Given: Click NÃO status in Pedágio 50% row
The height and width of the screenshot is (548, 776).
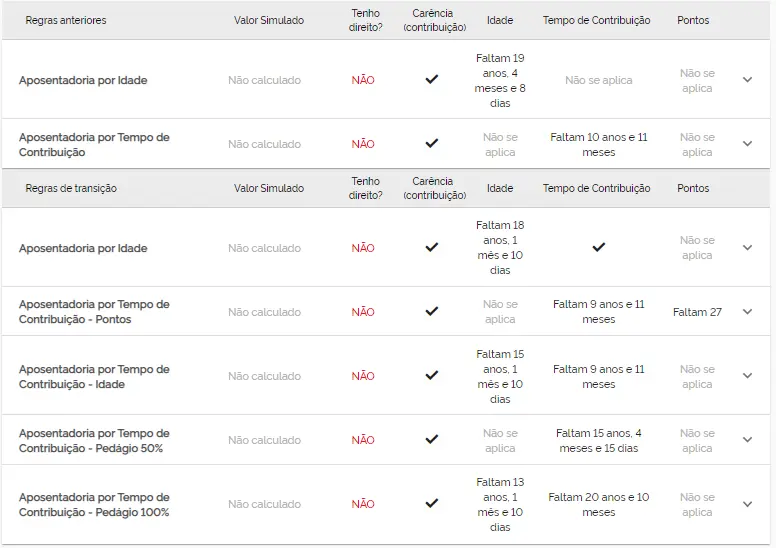Looking at the screenshot, I should point(363,440).
